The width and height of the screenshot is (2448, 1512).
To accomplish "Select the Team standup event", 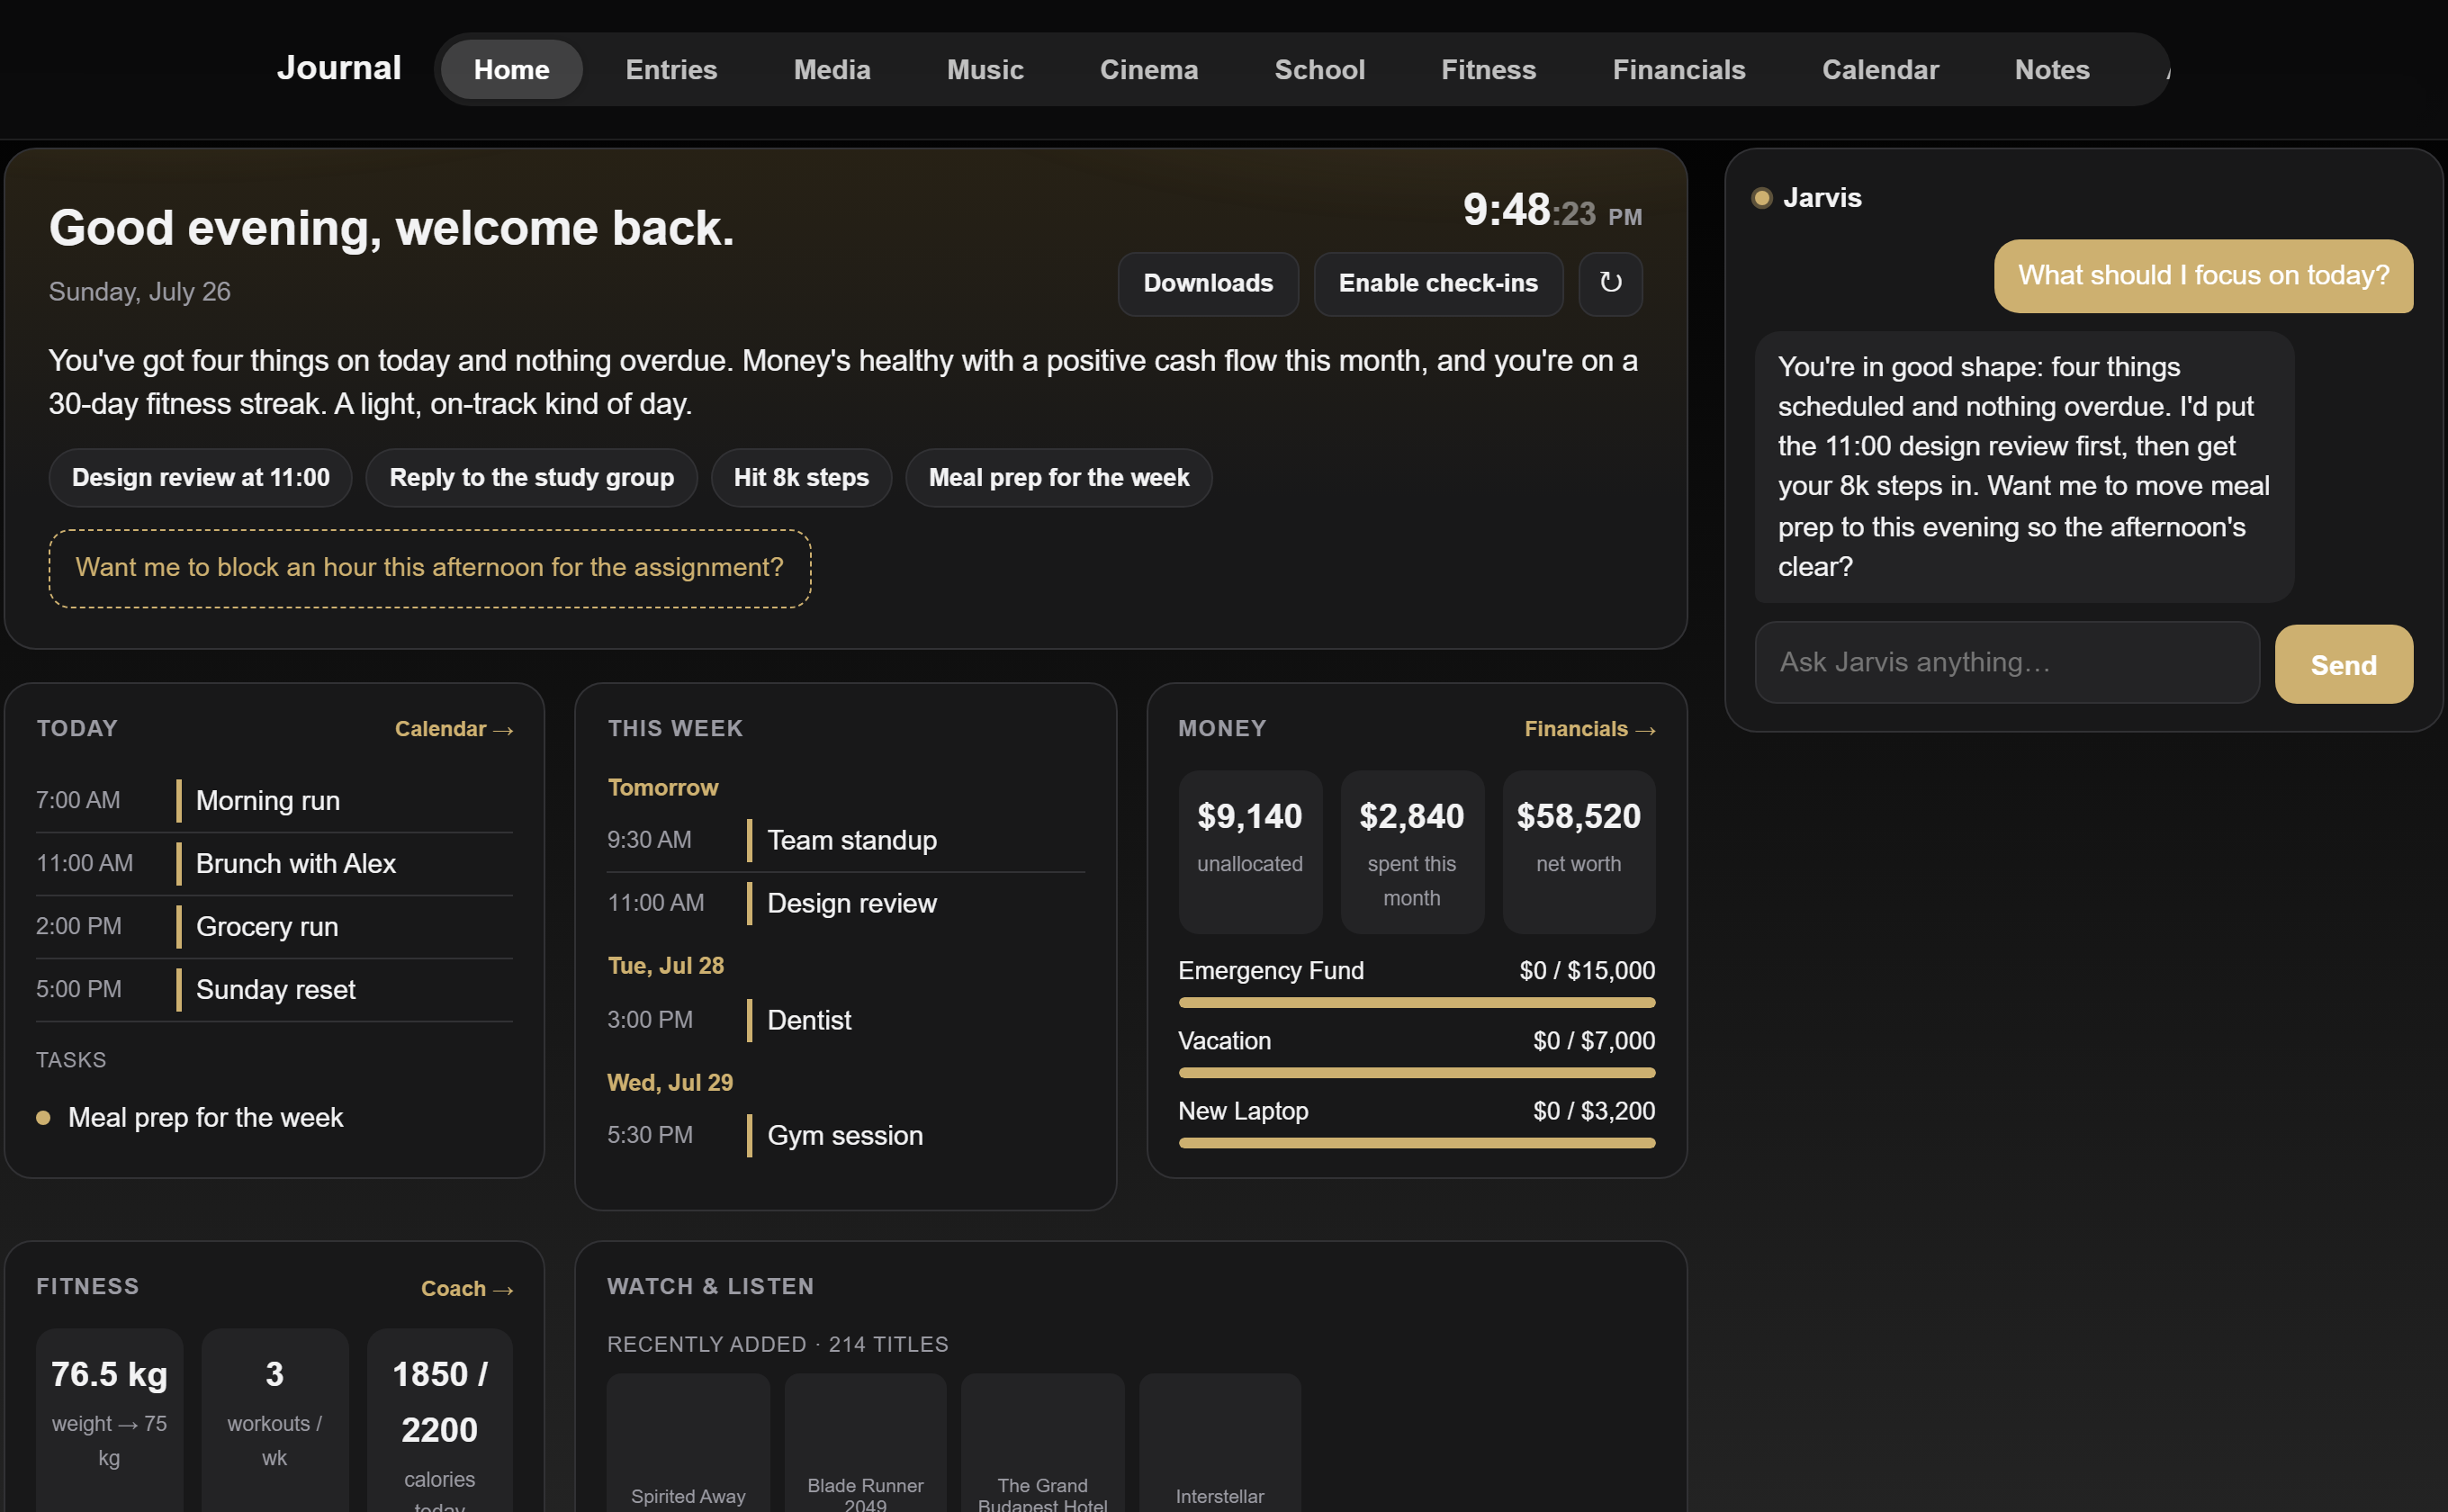I will 845,840.
